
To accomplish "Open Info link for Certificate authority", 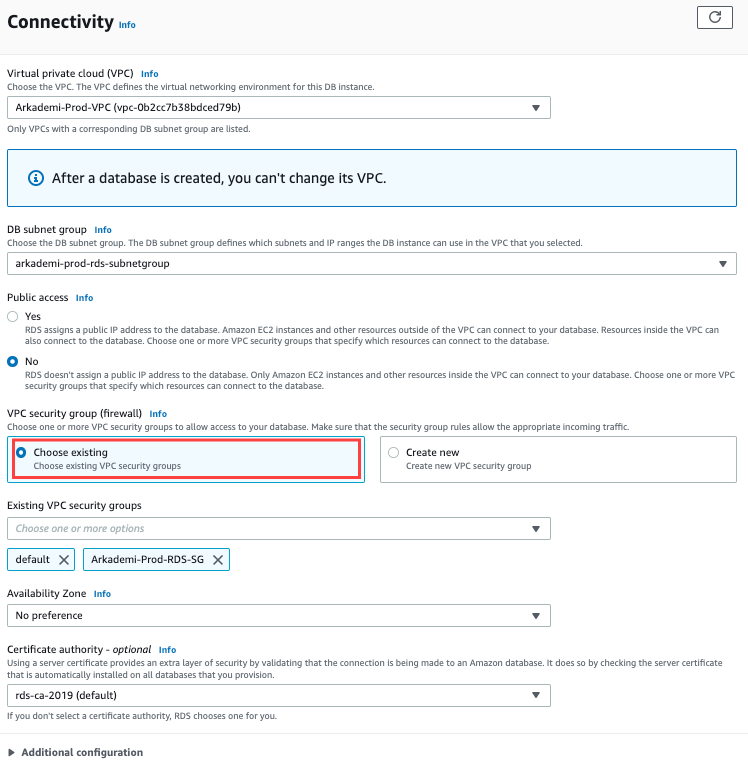I will tap(167, 650).
